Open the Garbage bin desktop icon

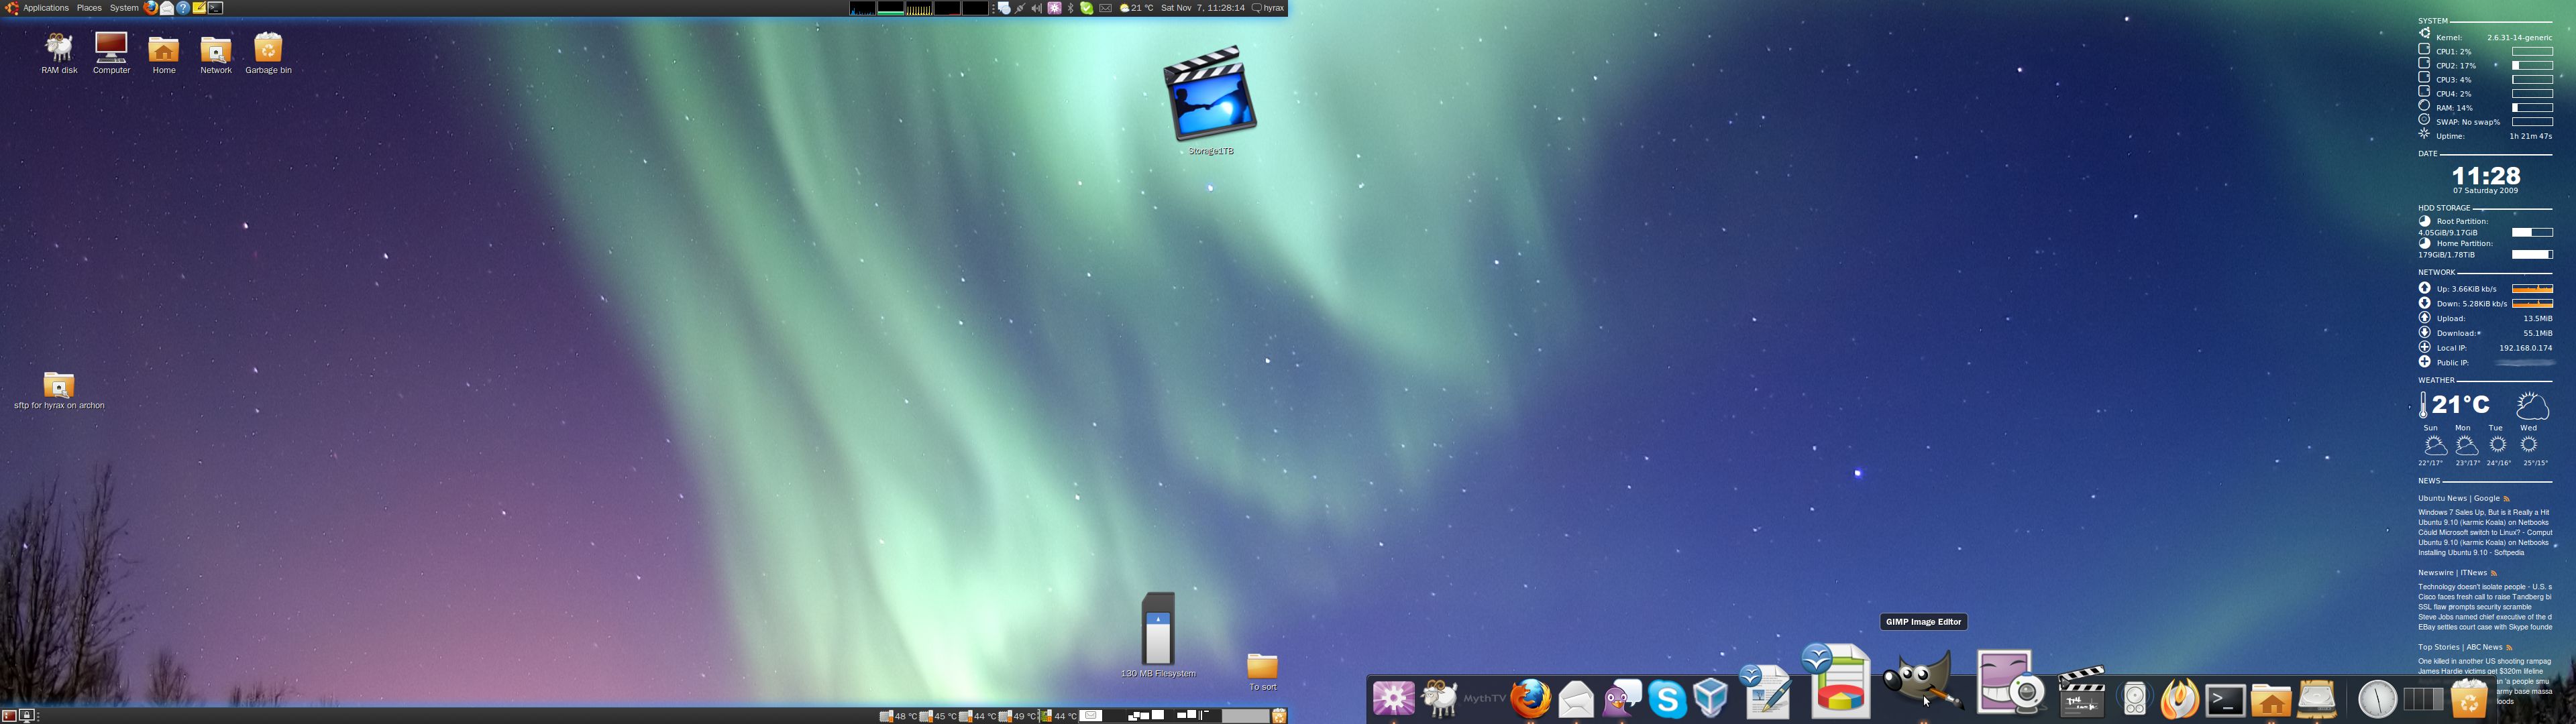pos(268,54)
